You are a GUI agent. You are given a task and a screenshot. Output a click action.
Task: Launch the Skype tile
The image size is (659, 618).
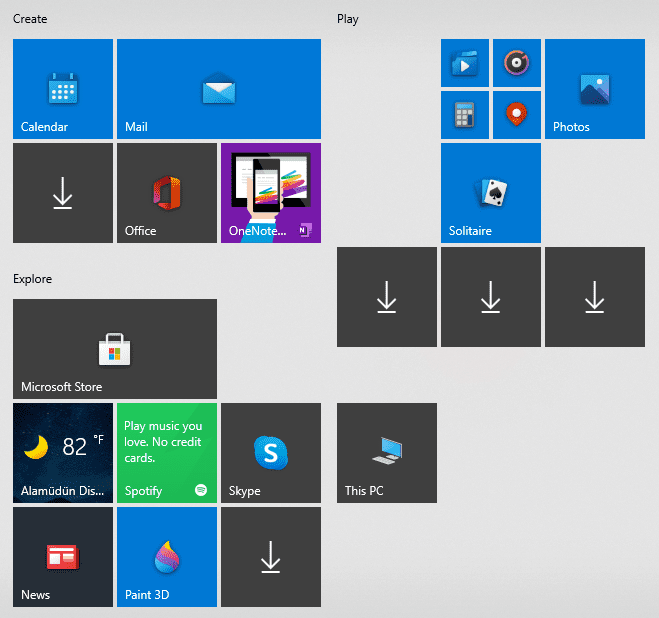coord(271,453)
